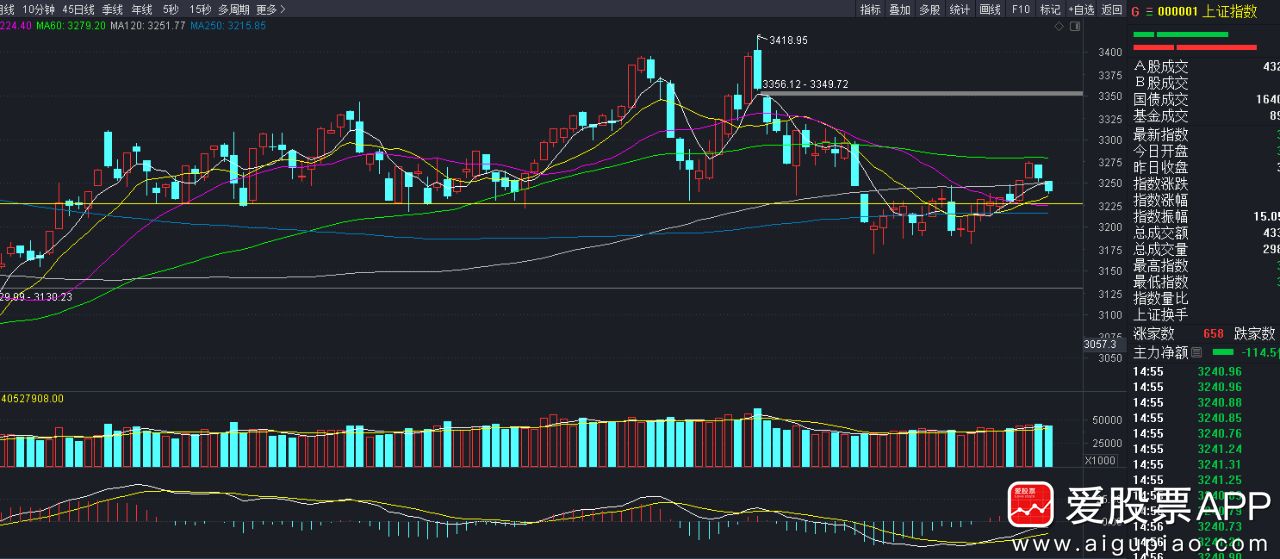Click the X1000 volume scale box
The height and width of the screenshot is (559, 1280).
(x=1100, y=460)
